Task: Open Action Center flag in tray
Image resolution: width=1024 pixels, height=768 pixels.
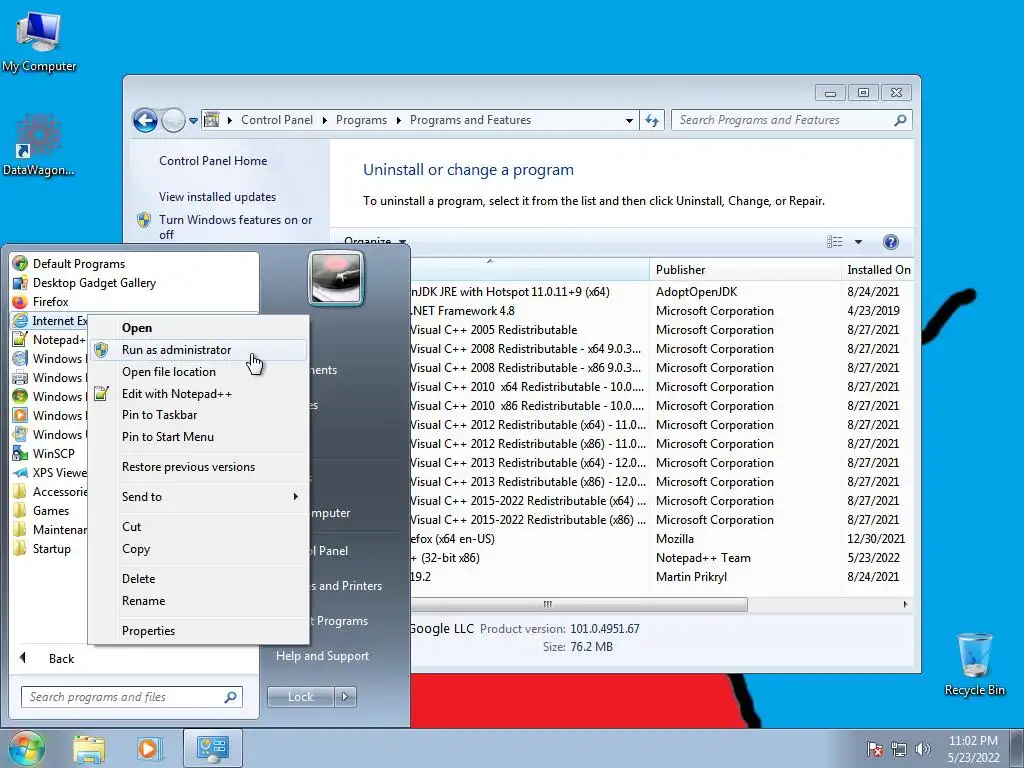Action: coord(874,749)
